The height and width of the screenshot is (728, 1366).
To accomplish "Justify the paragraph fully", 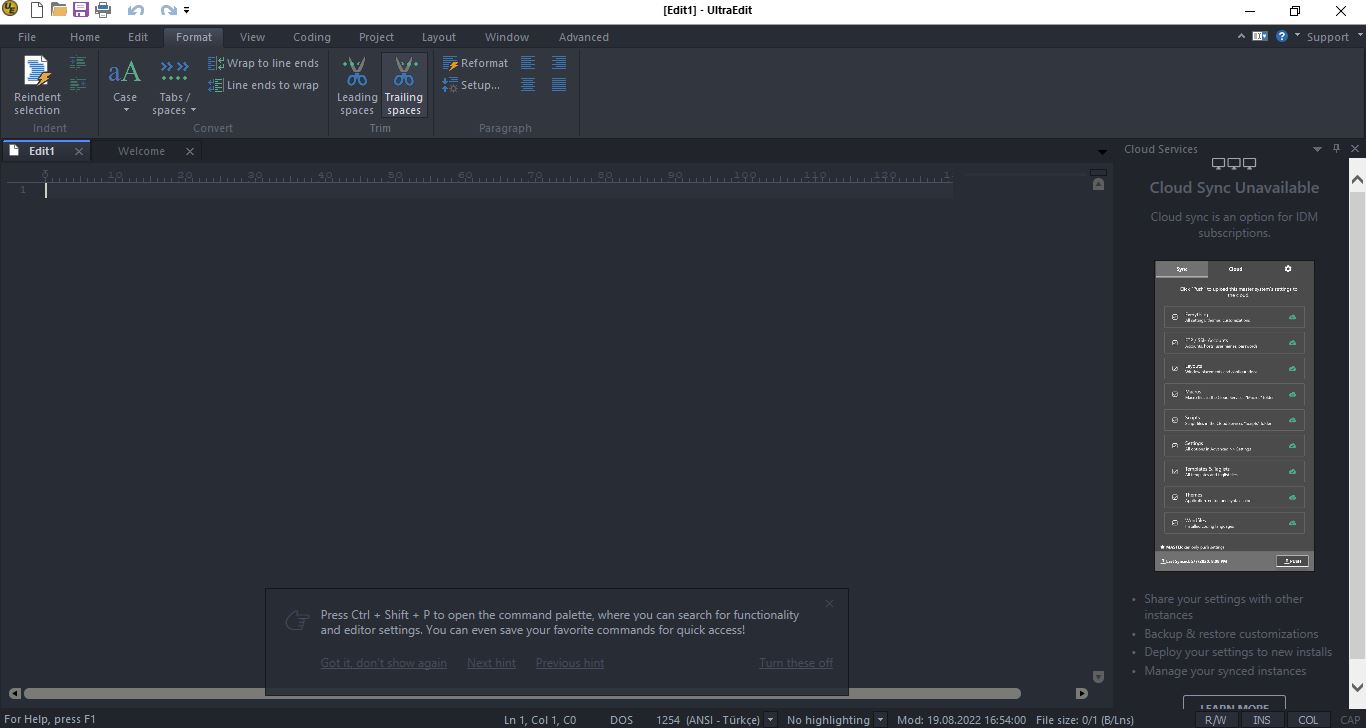I will [559, 85].
